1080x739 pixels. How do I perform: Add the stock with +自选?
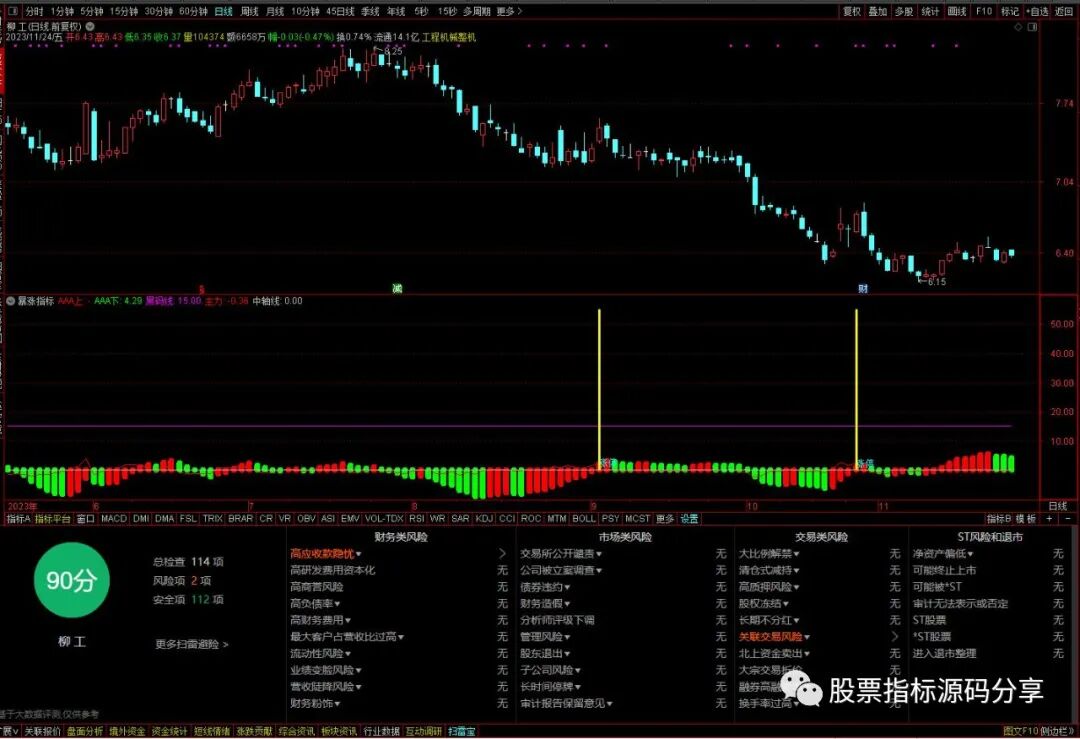[x=1037, y=11]
